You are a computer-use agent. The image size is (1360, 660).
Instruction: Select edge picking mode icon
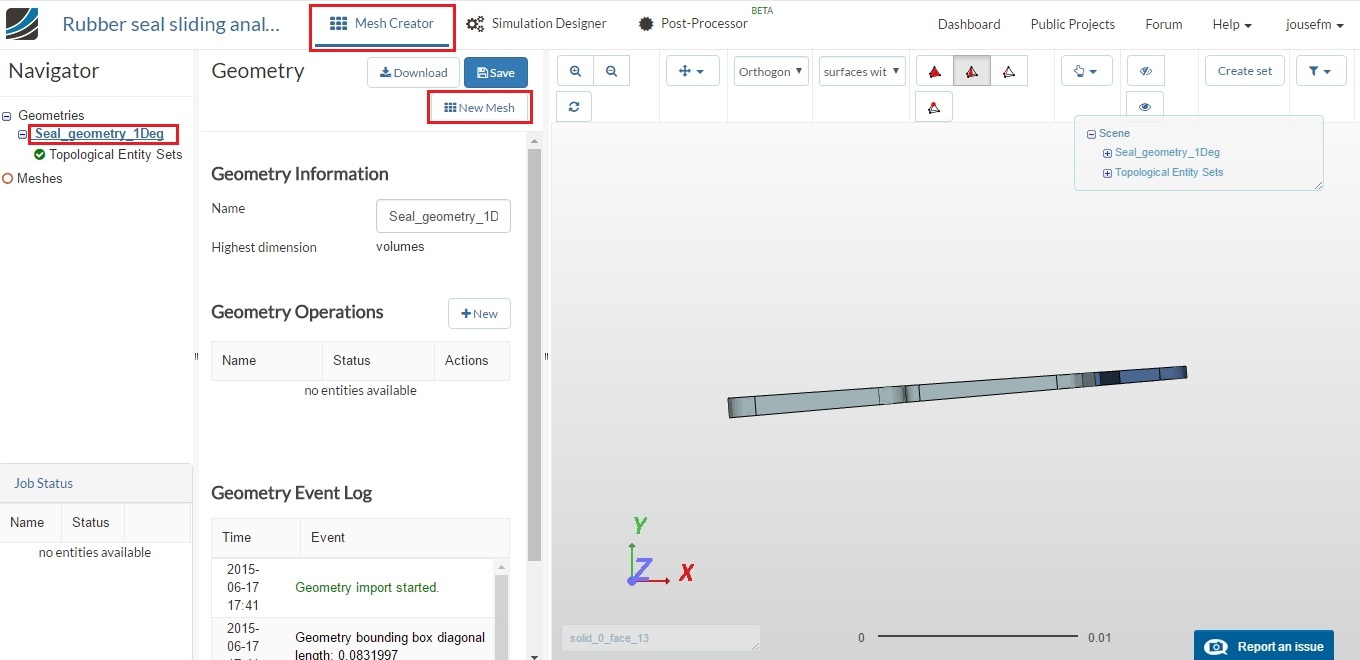coord(1008,71)
